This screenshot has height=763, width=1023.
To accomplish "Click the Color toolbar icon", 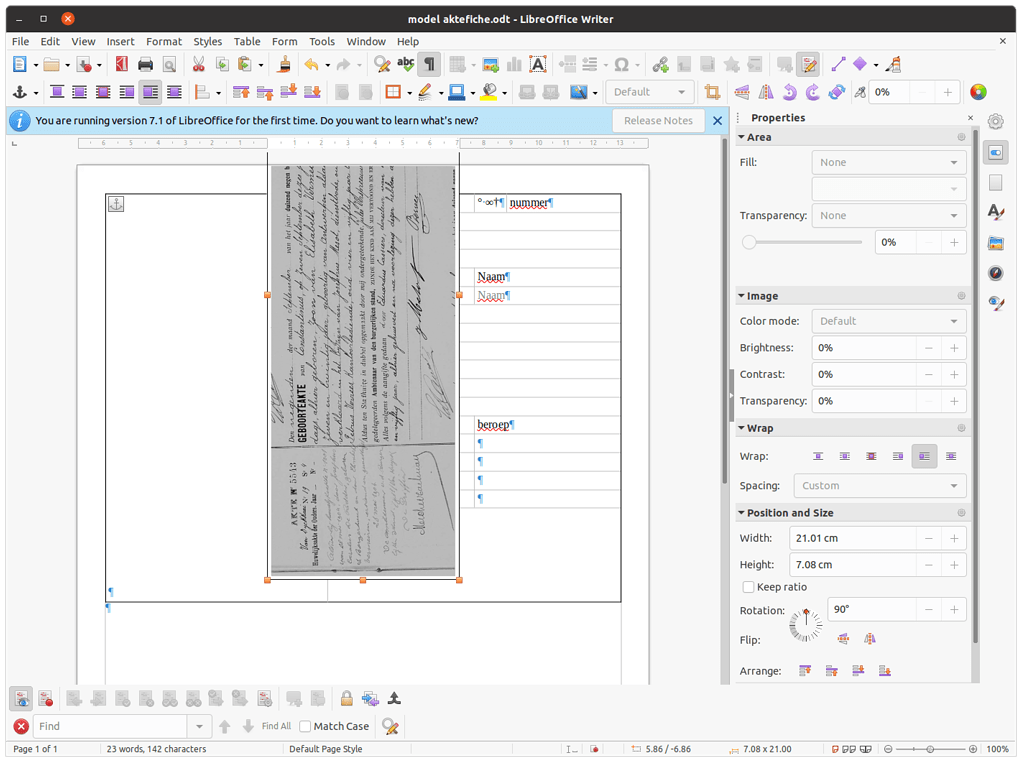I will 978,92.
